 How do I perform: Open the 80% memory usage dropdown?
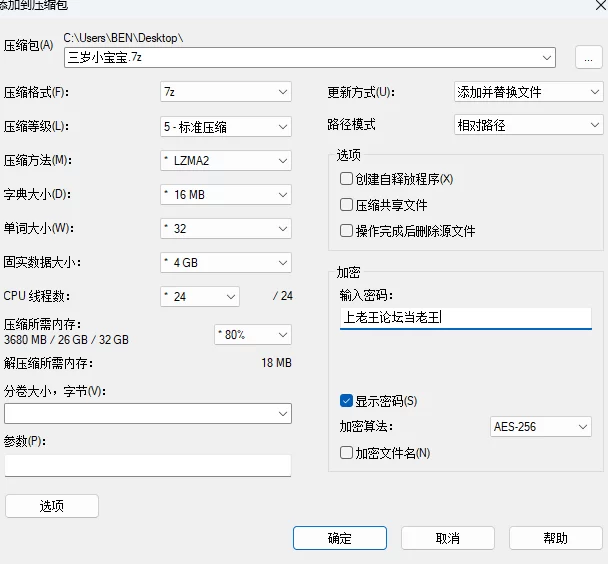pyautogui.click(x=253, y=334)
